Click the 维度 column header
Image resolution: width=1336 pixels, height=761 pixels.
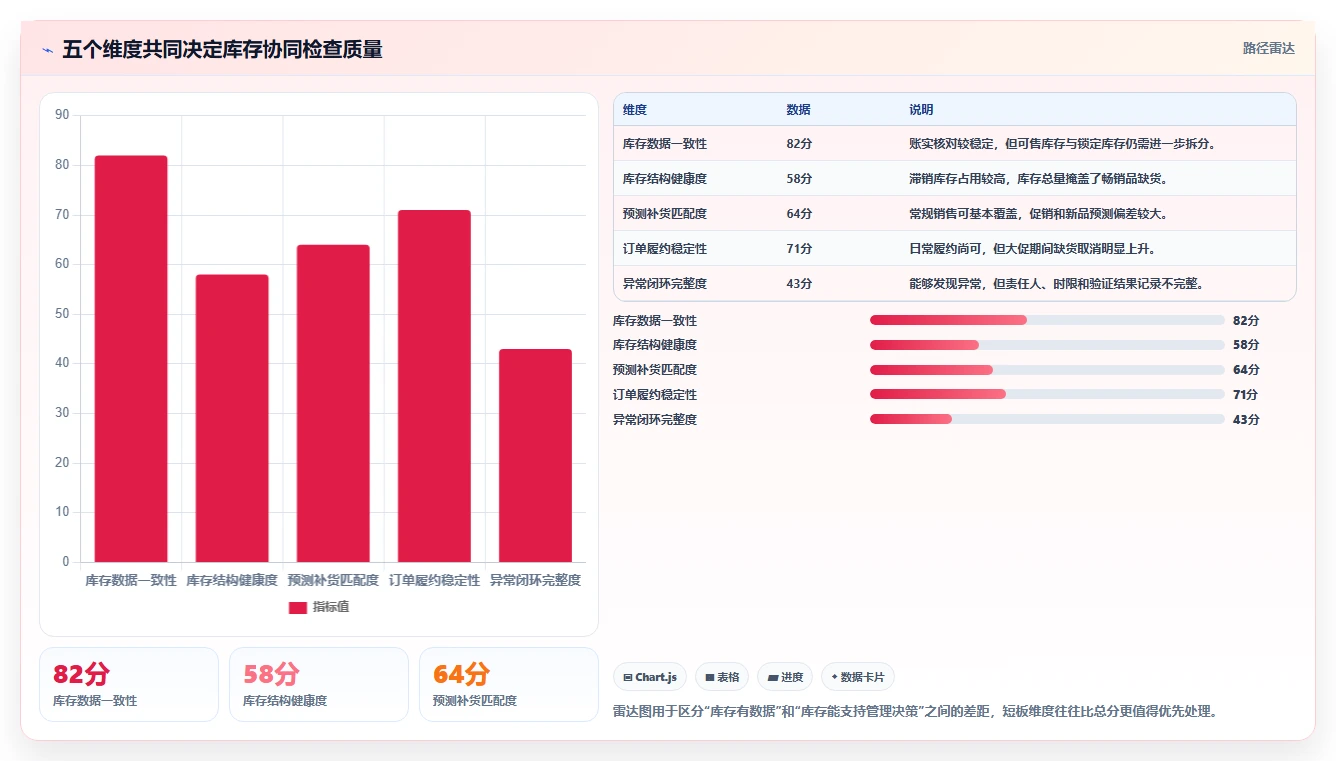coord(635,110)
